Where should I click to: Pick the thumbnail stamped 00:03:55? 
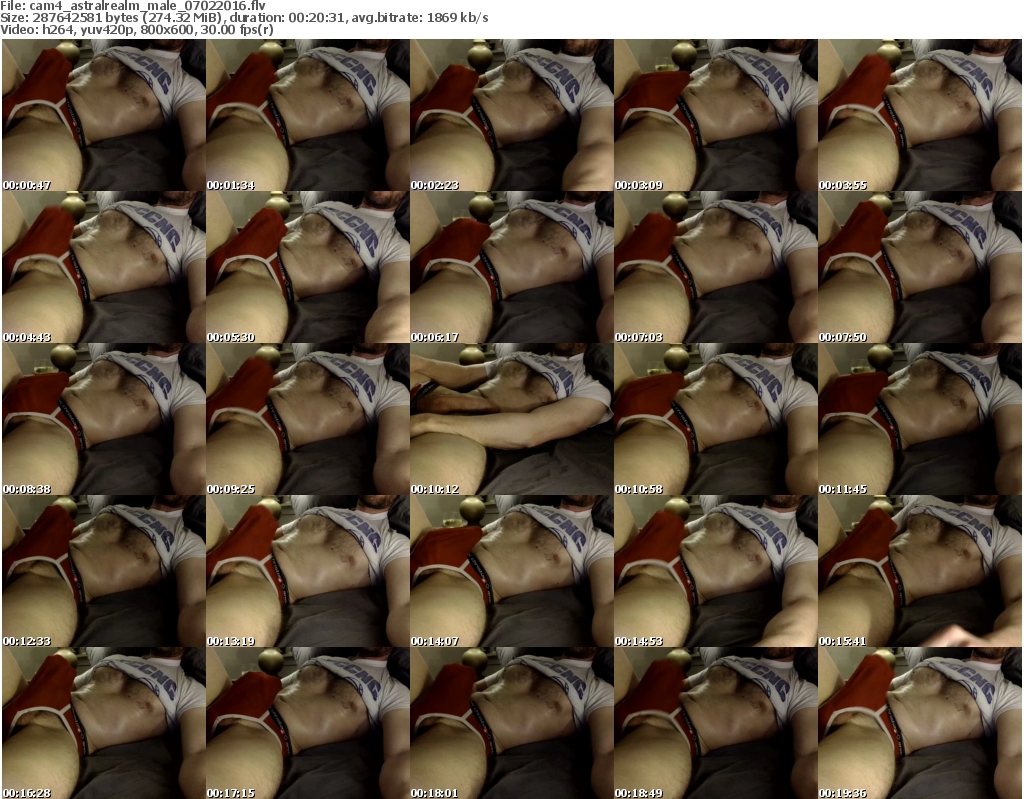(920, 115)
